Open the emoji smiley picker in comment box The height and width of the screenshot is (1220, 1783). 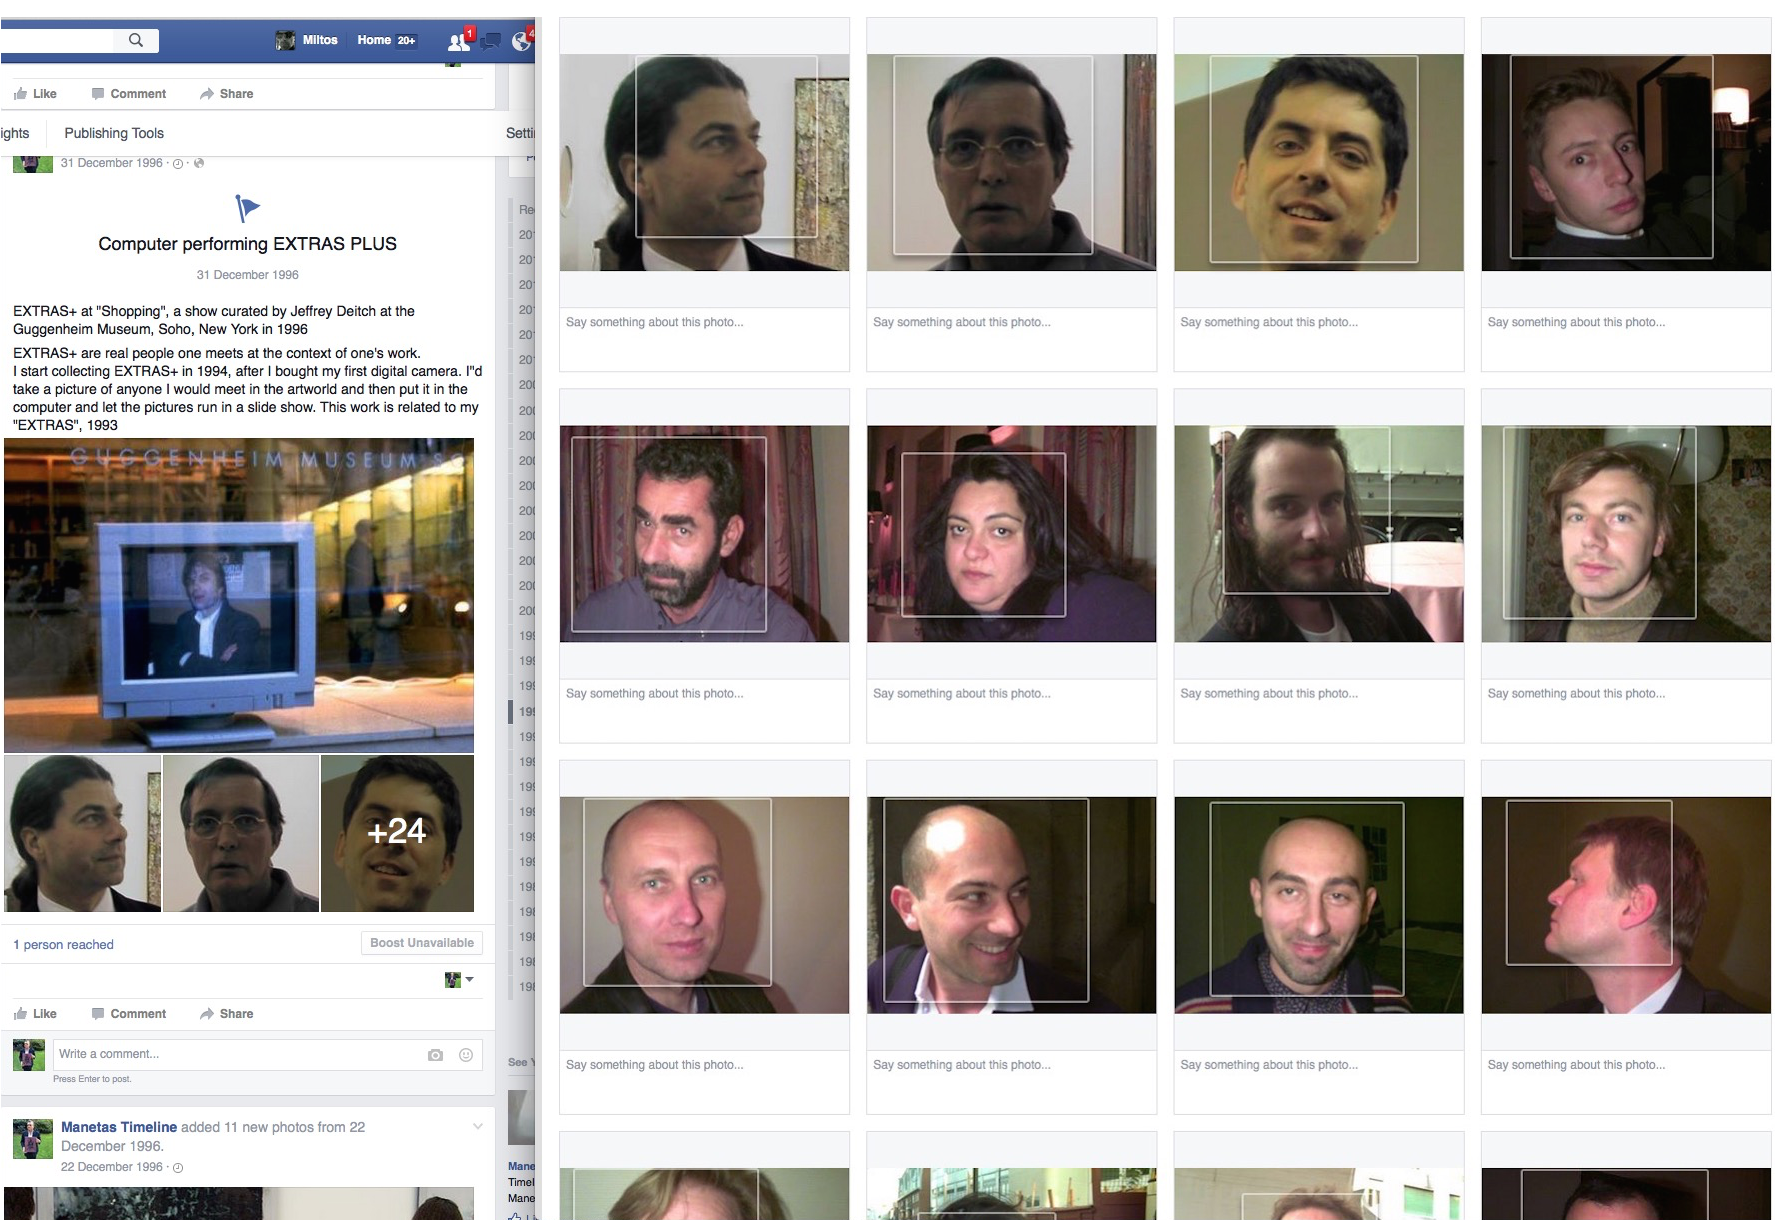[x=466, y=1055]
